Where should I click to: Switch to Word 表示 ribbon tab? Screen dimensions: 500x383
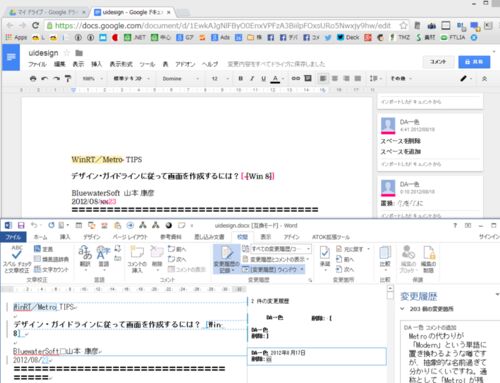click(266, 237)
